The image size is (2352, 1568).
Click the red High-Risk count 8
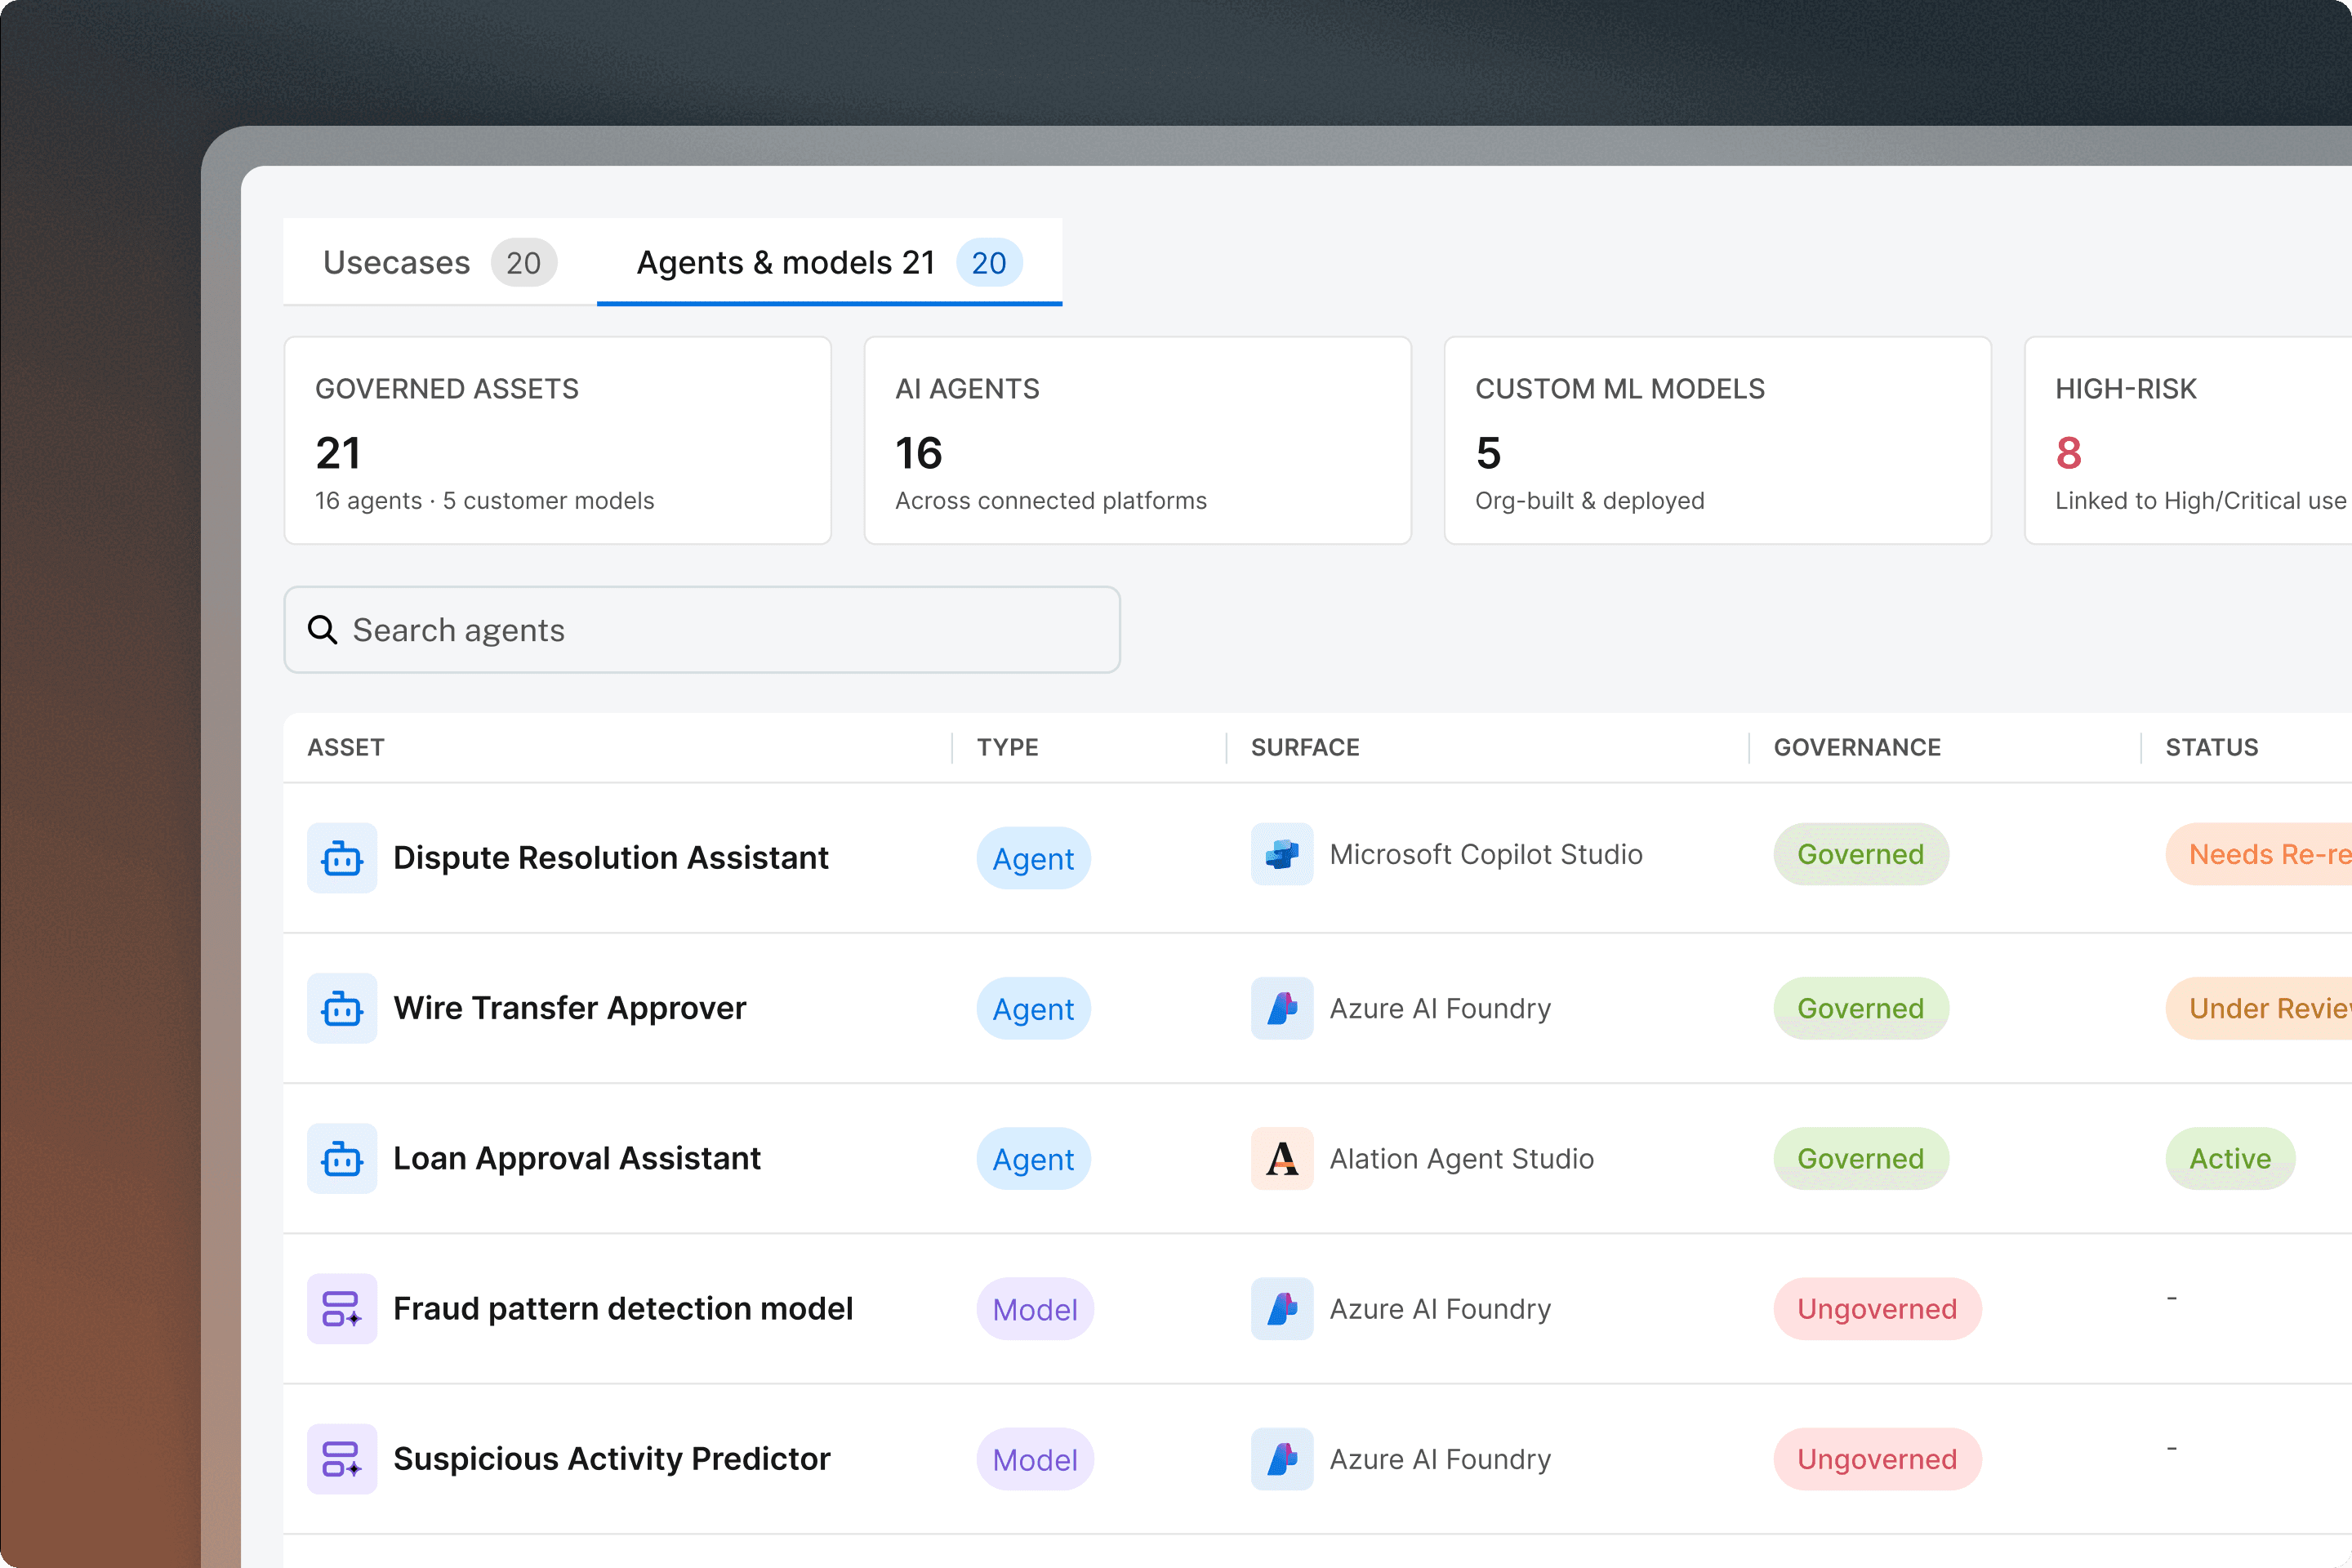point(2069,453)
